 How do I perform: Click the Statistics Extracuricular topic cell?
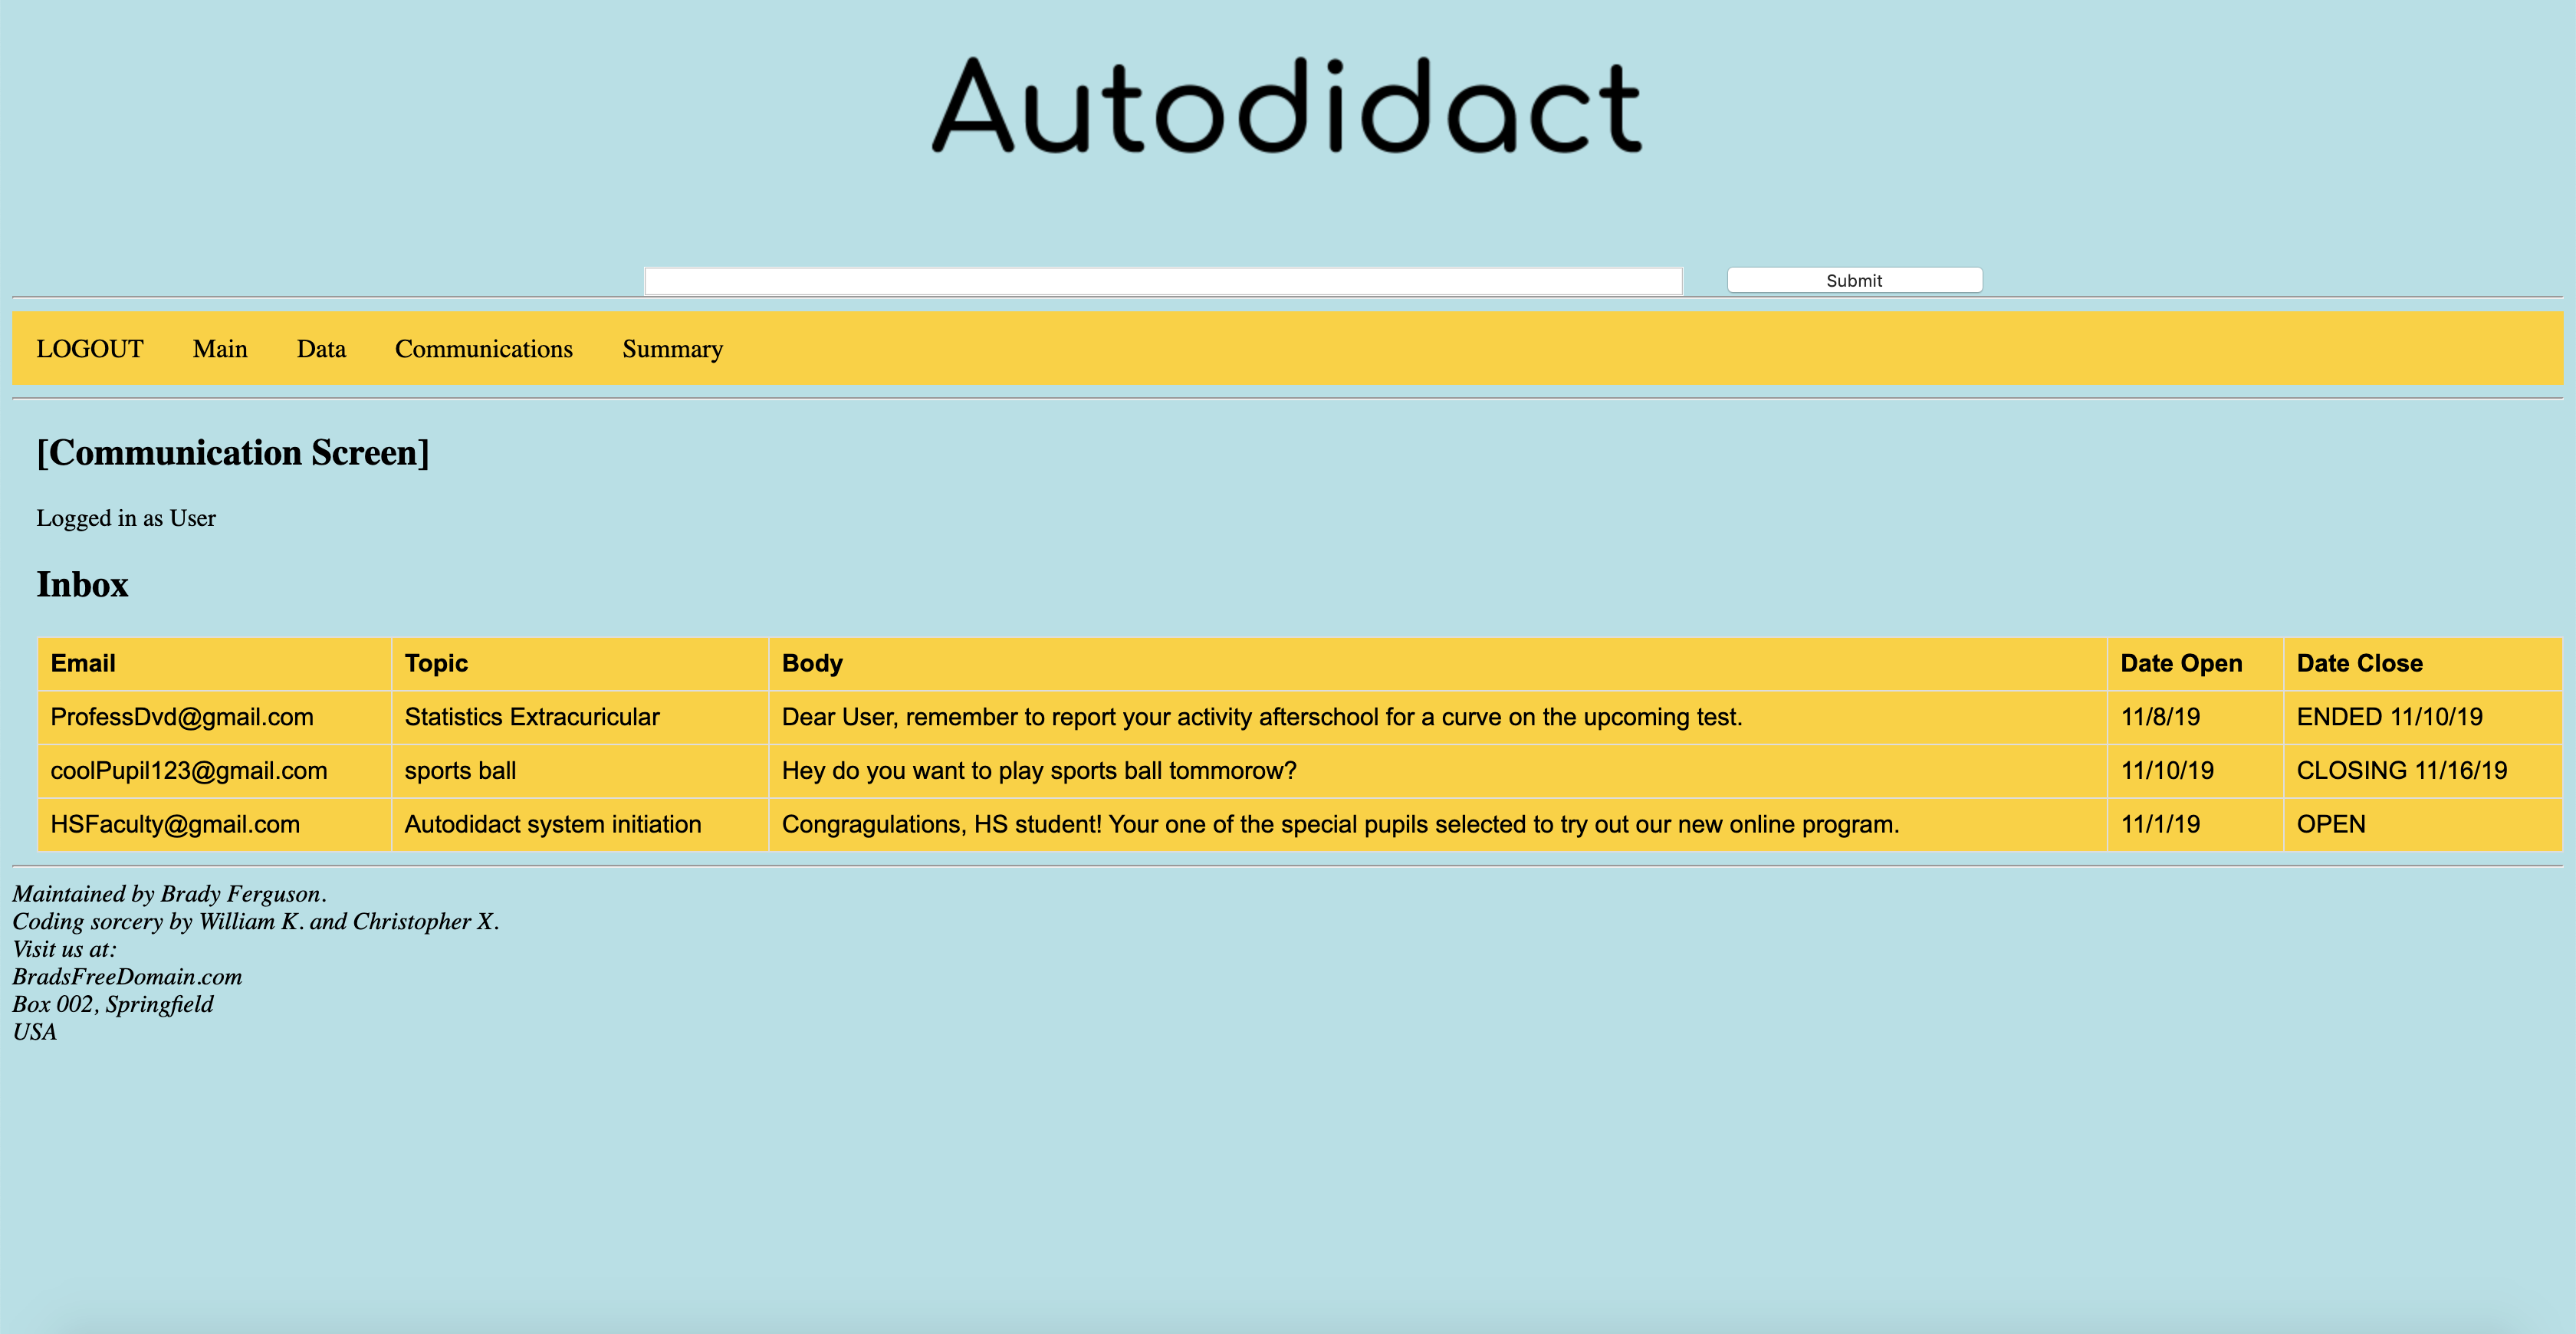pyautogui.click(x=532, y=717)
